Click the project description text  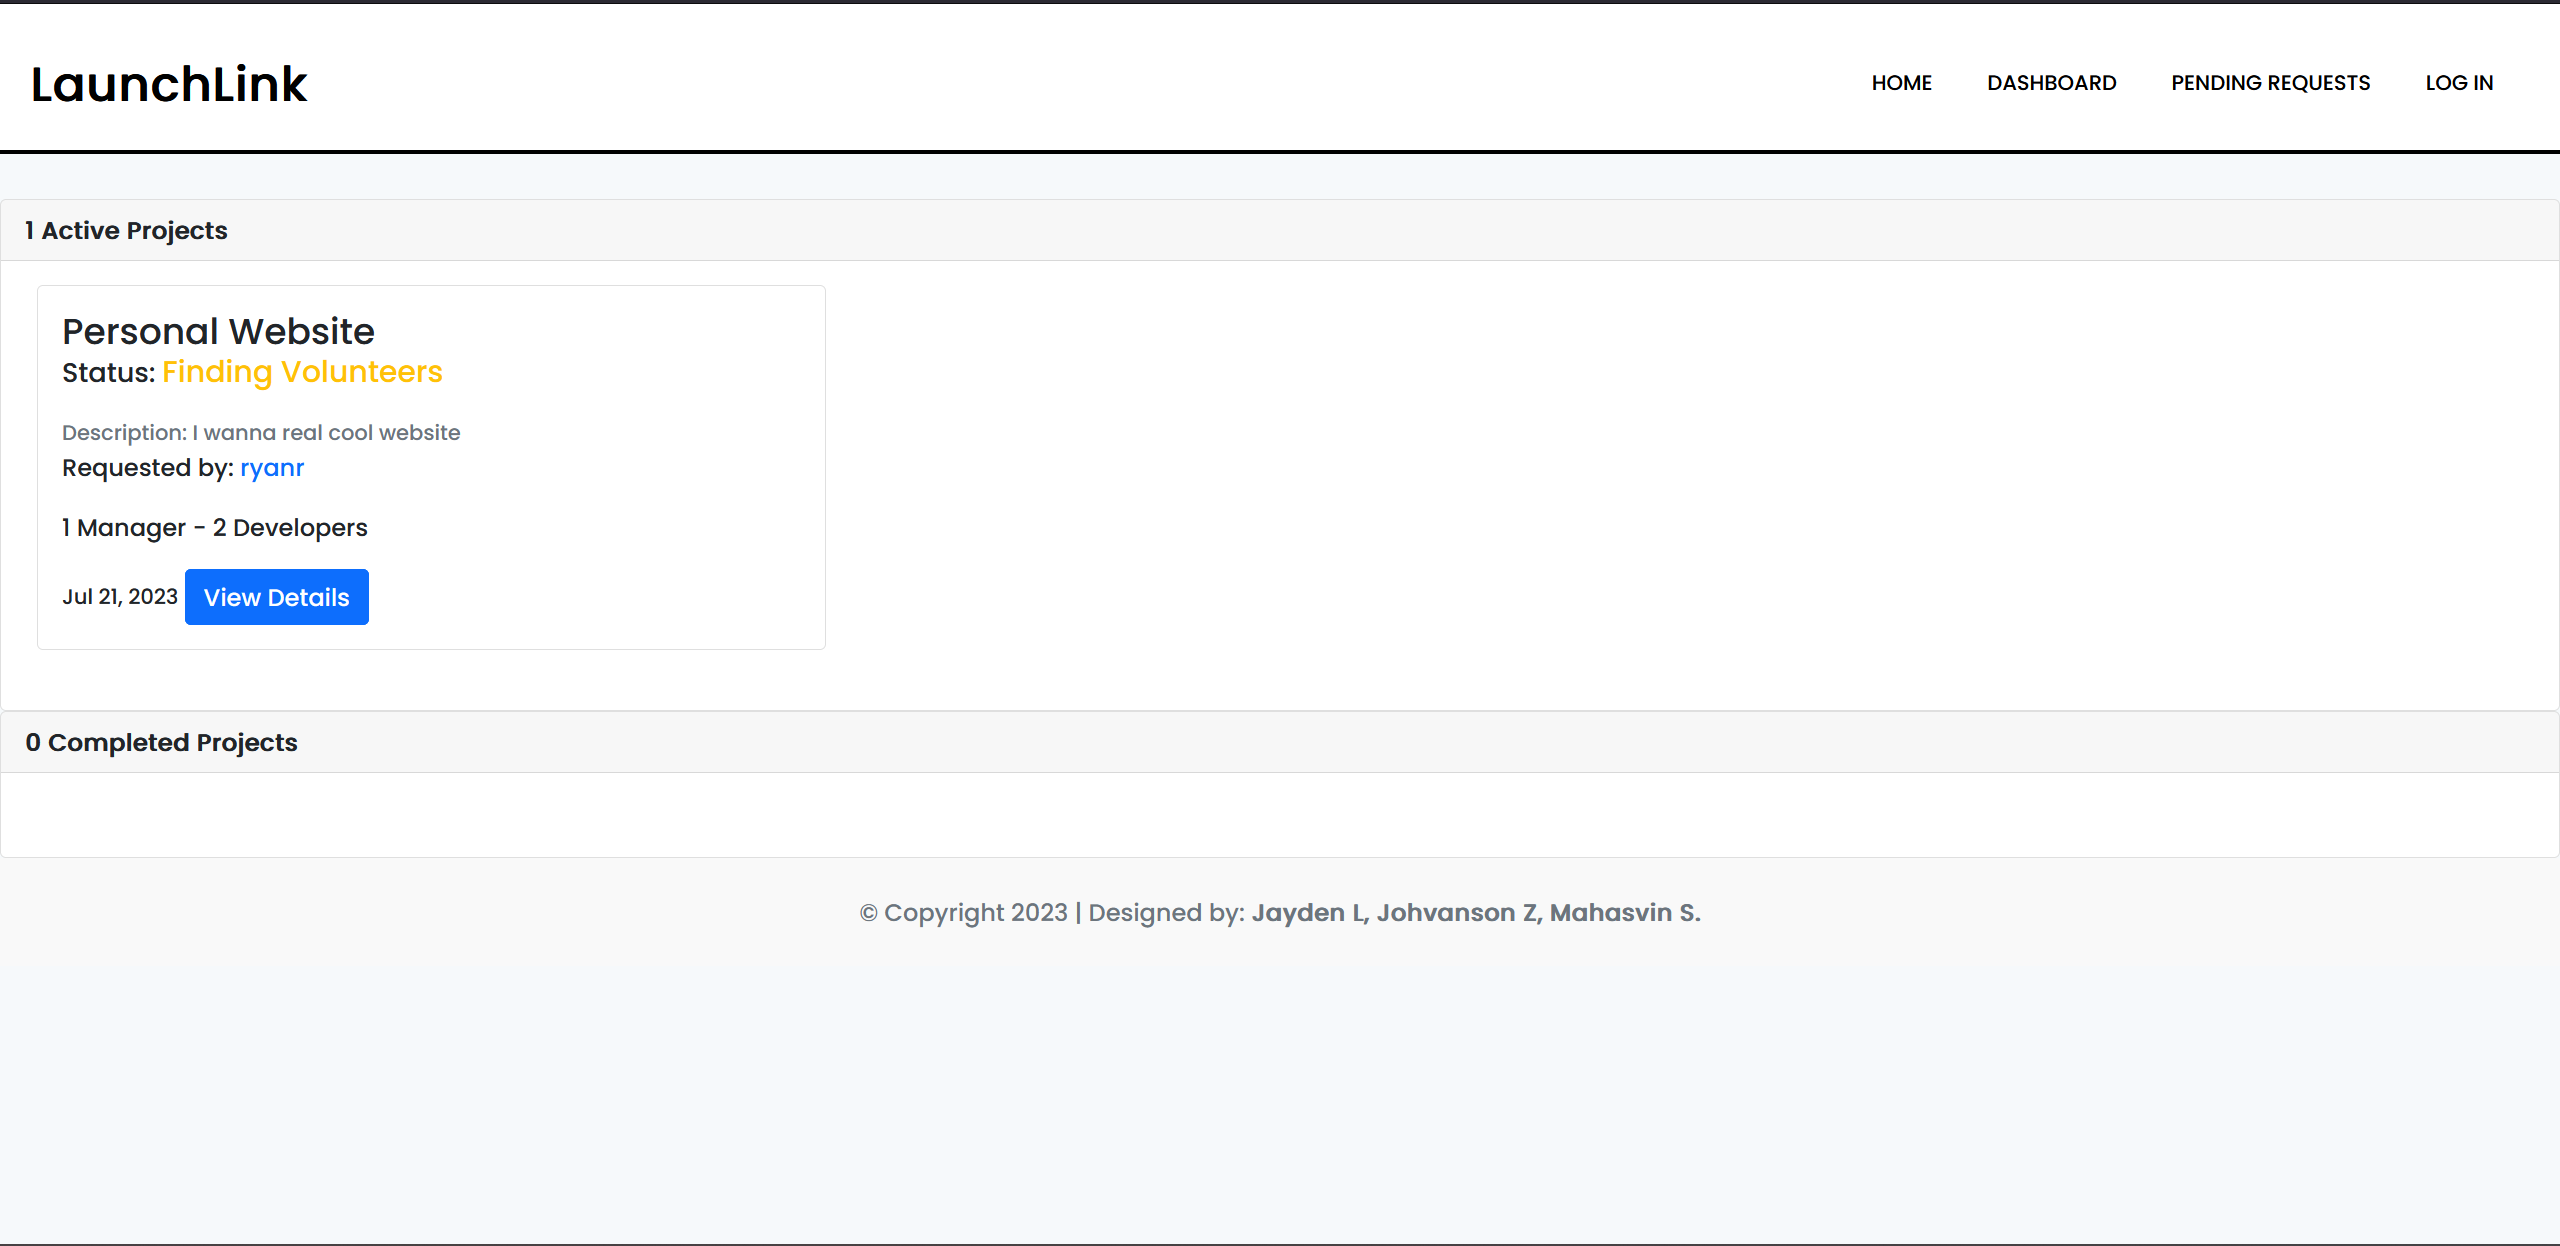point(261,433)
